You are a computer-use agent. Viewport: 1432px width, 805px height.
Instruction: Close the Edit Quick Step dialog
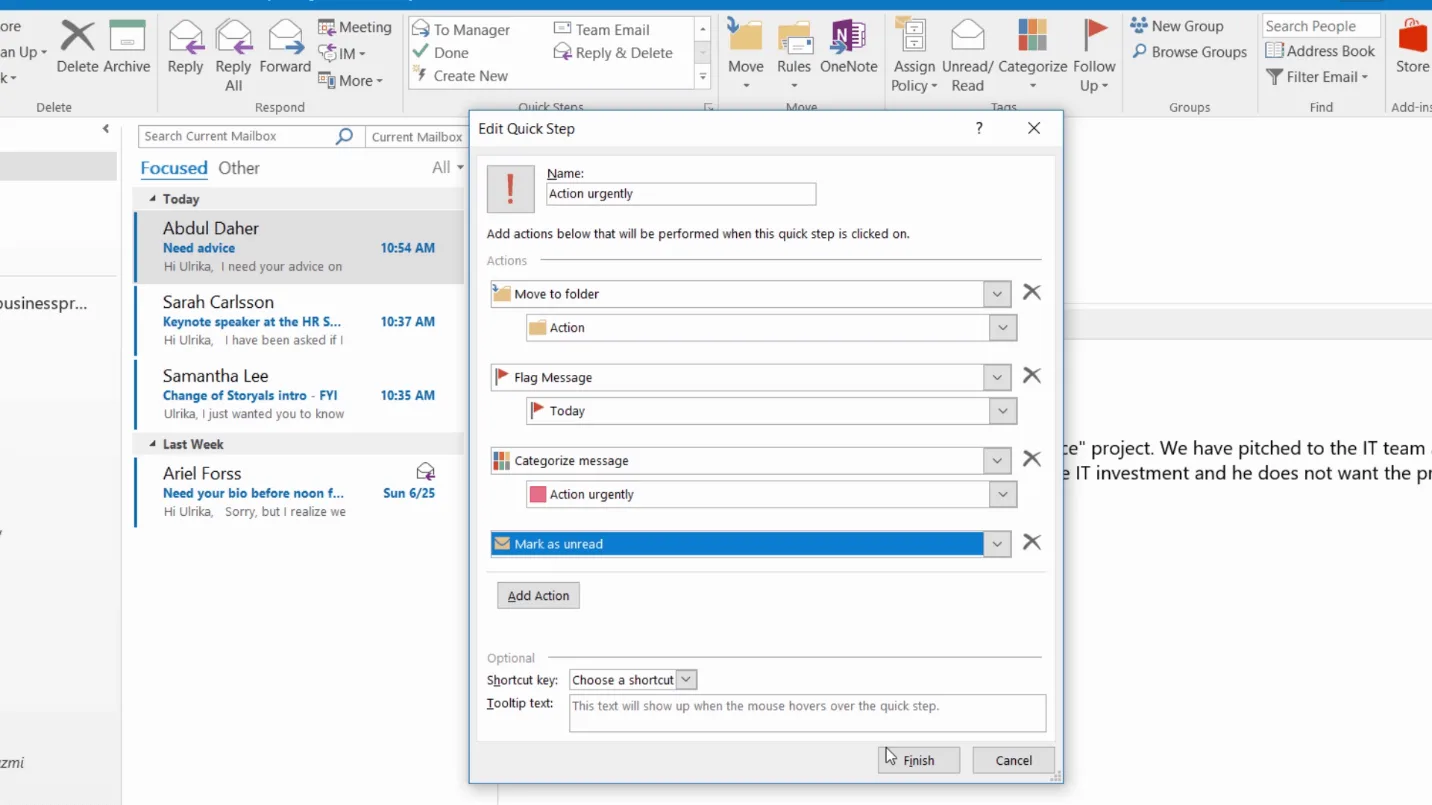point(1034,128)
